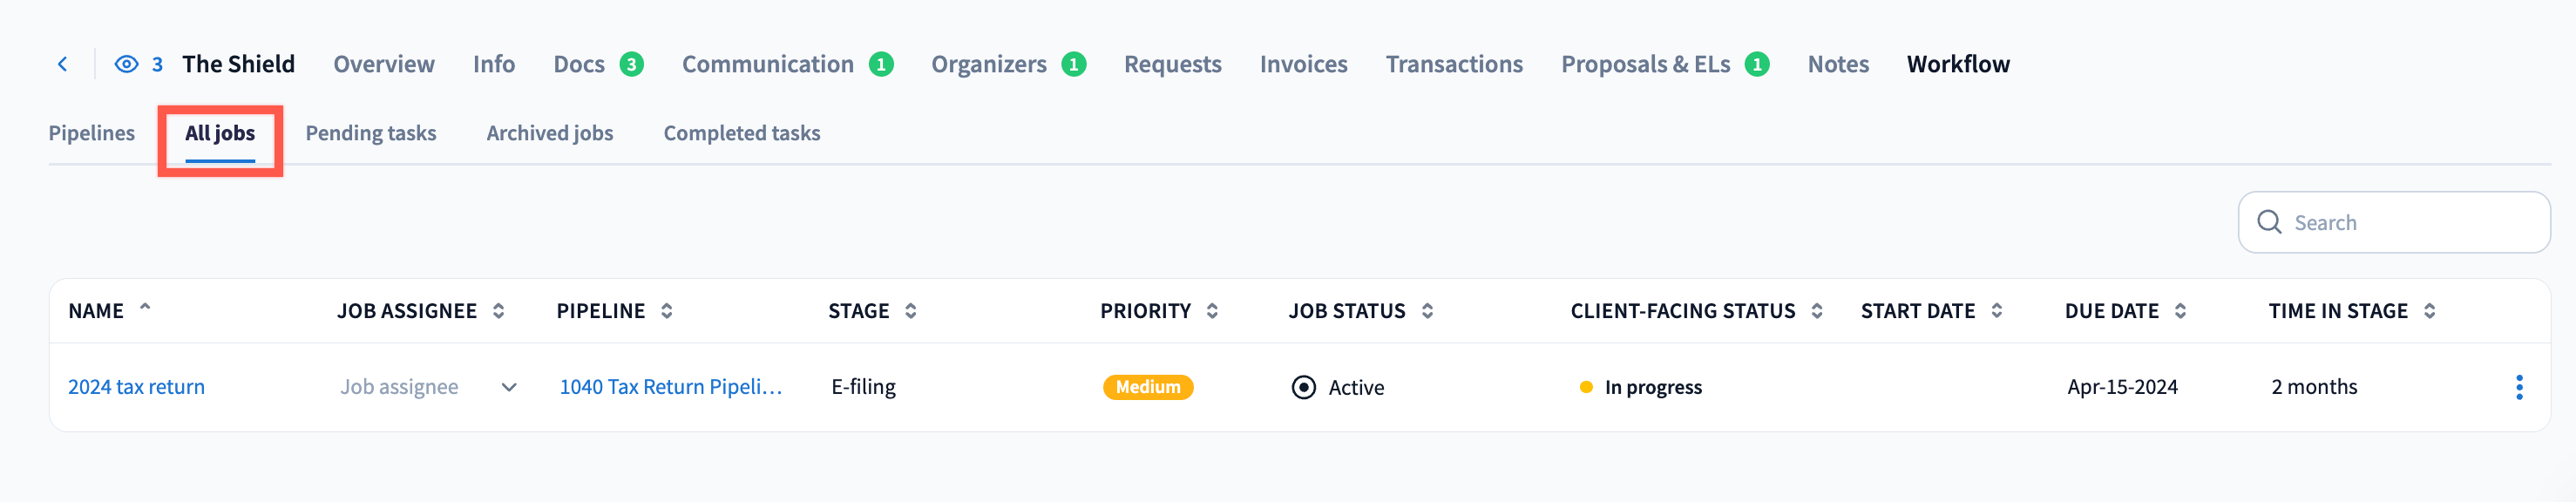Sort by Time in Stage column

pos(2429,311)
